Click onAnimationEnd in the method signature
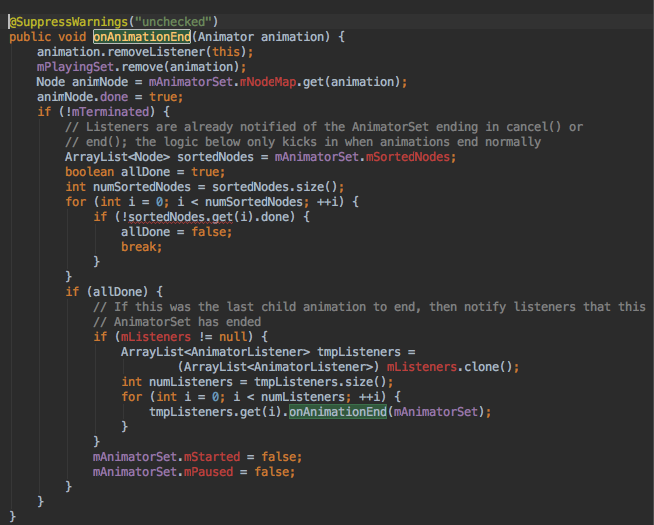Screen dimensions: 654x525 click(142, 37)
